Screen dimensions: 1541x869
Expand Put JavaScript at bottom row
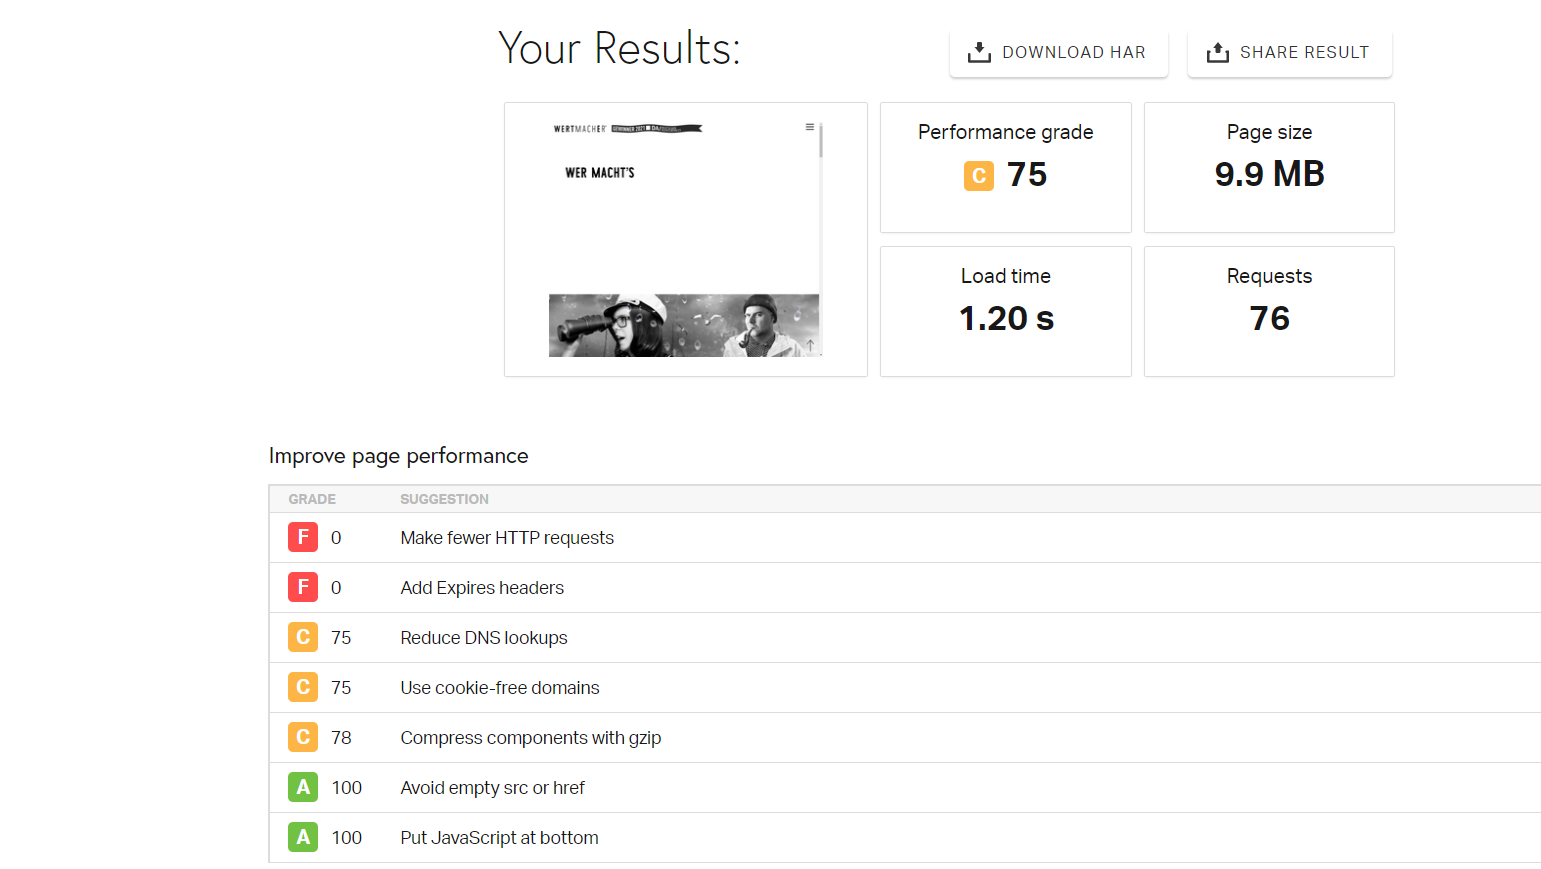[905, 838]
